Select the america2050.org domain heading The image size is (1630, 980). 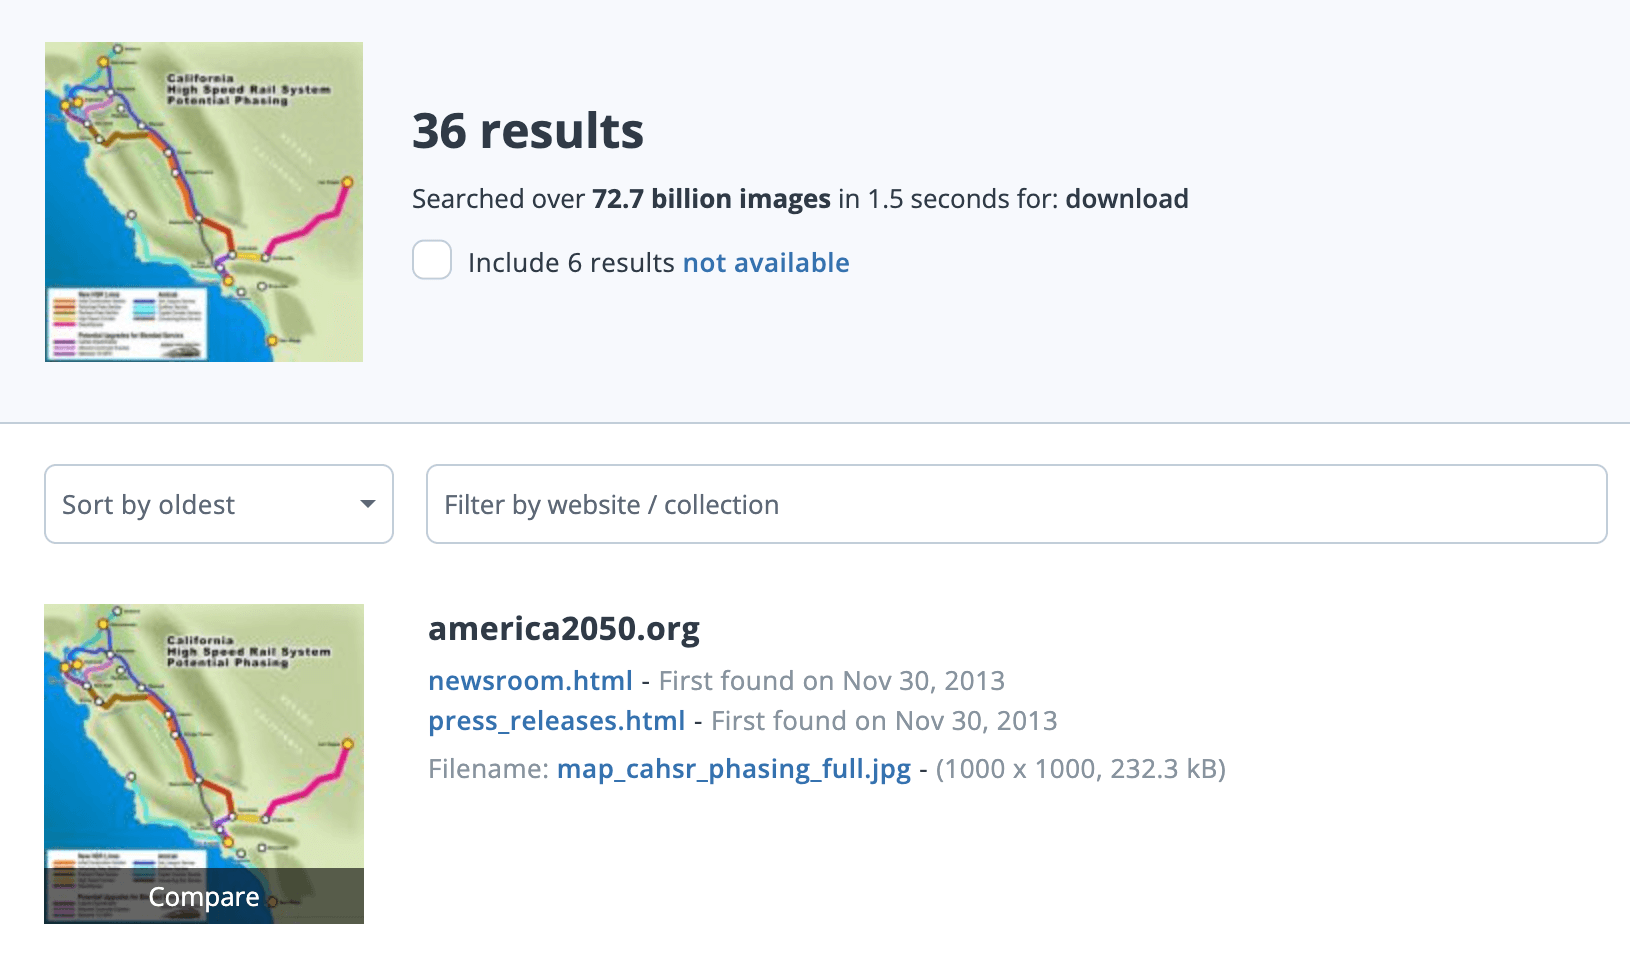(564, 628)
